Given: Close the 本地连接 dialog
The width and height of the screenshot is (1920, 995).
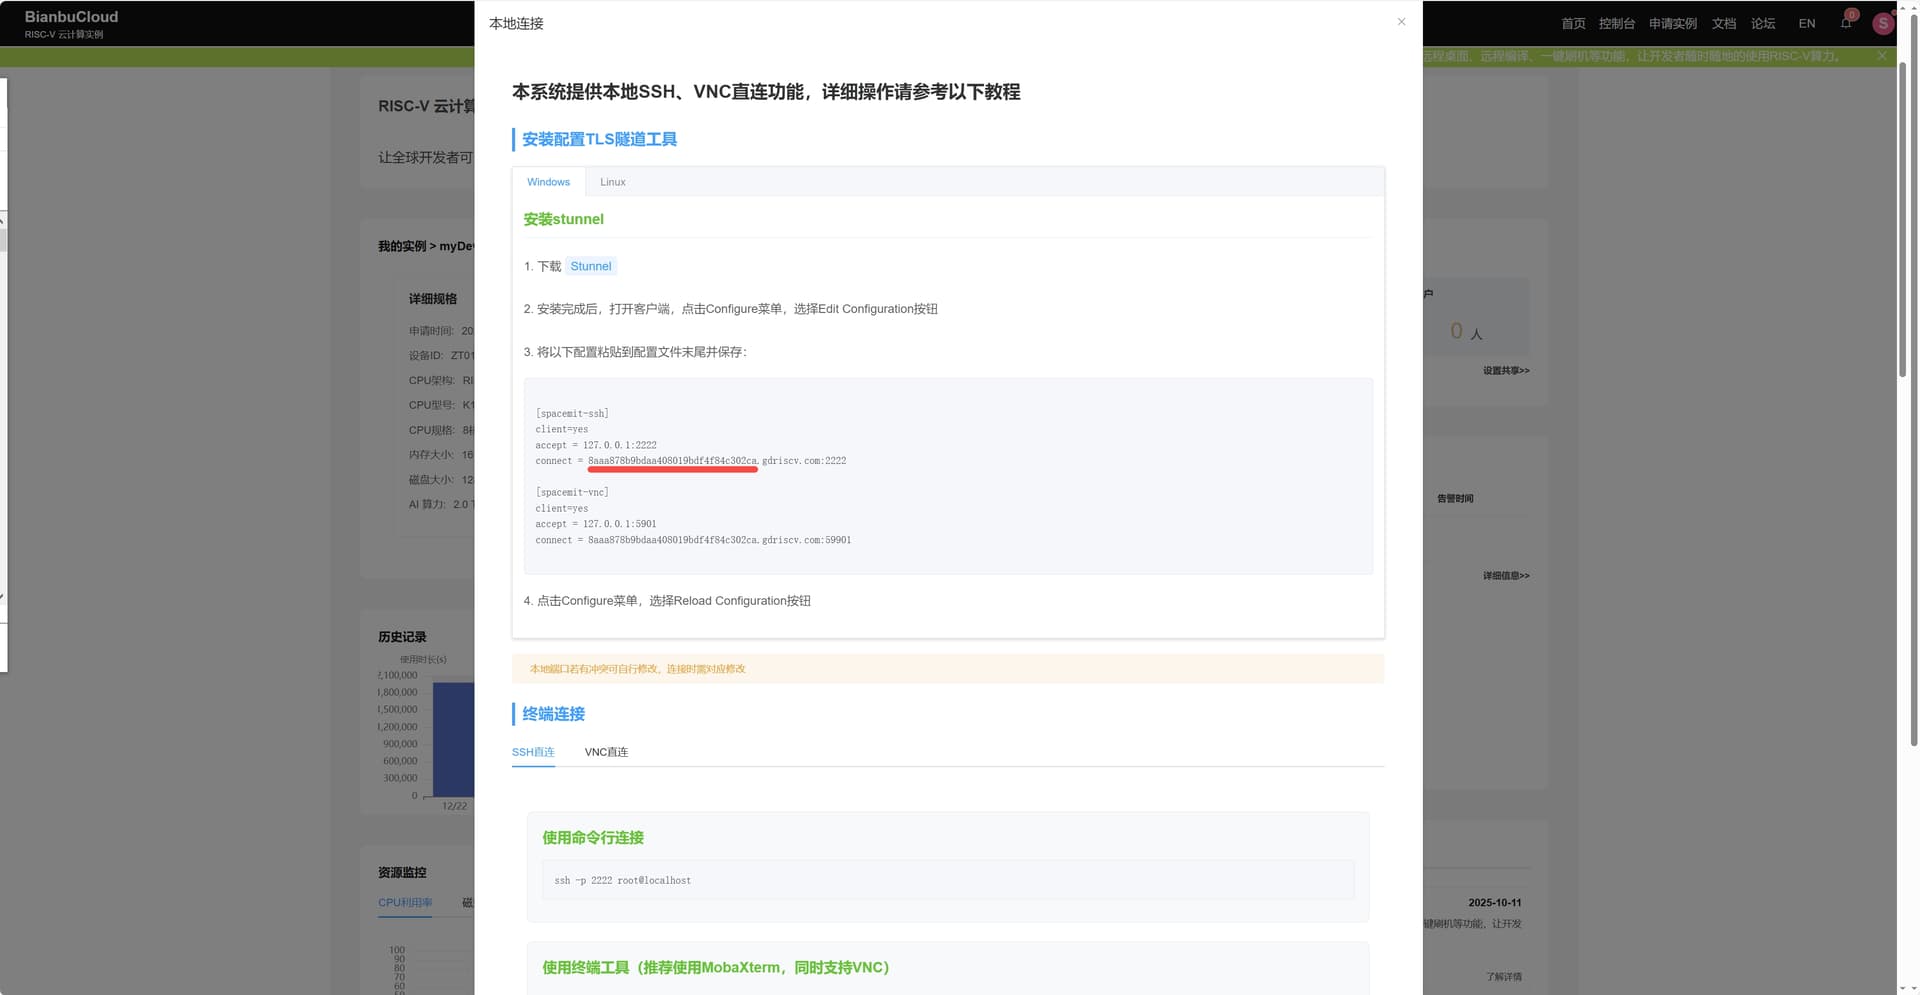Looking at the screenshot, I should coord(1401,22).
